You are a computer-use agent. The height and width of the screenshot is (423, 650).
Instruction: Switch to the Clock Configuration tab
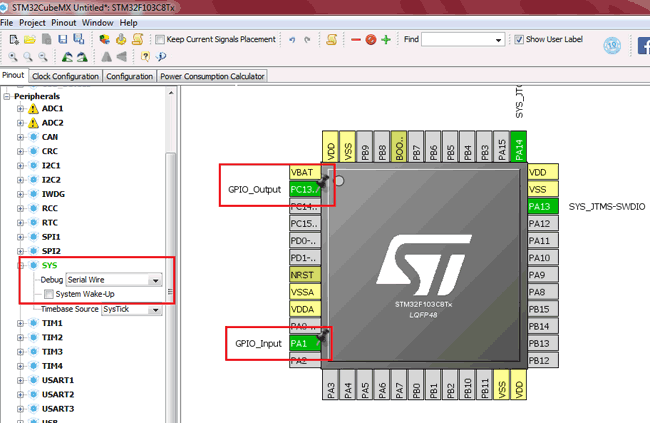tap(65, 76)
